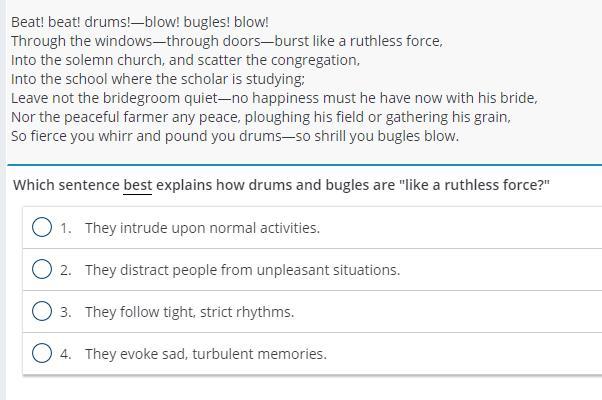Click answer text 'They distract people from unpleasant situations.'

click(x=243, y=270)
